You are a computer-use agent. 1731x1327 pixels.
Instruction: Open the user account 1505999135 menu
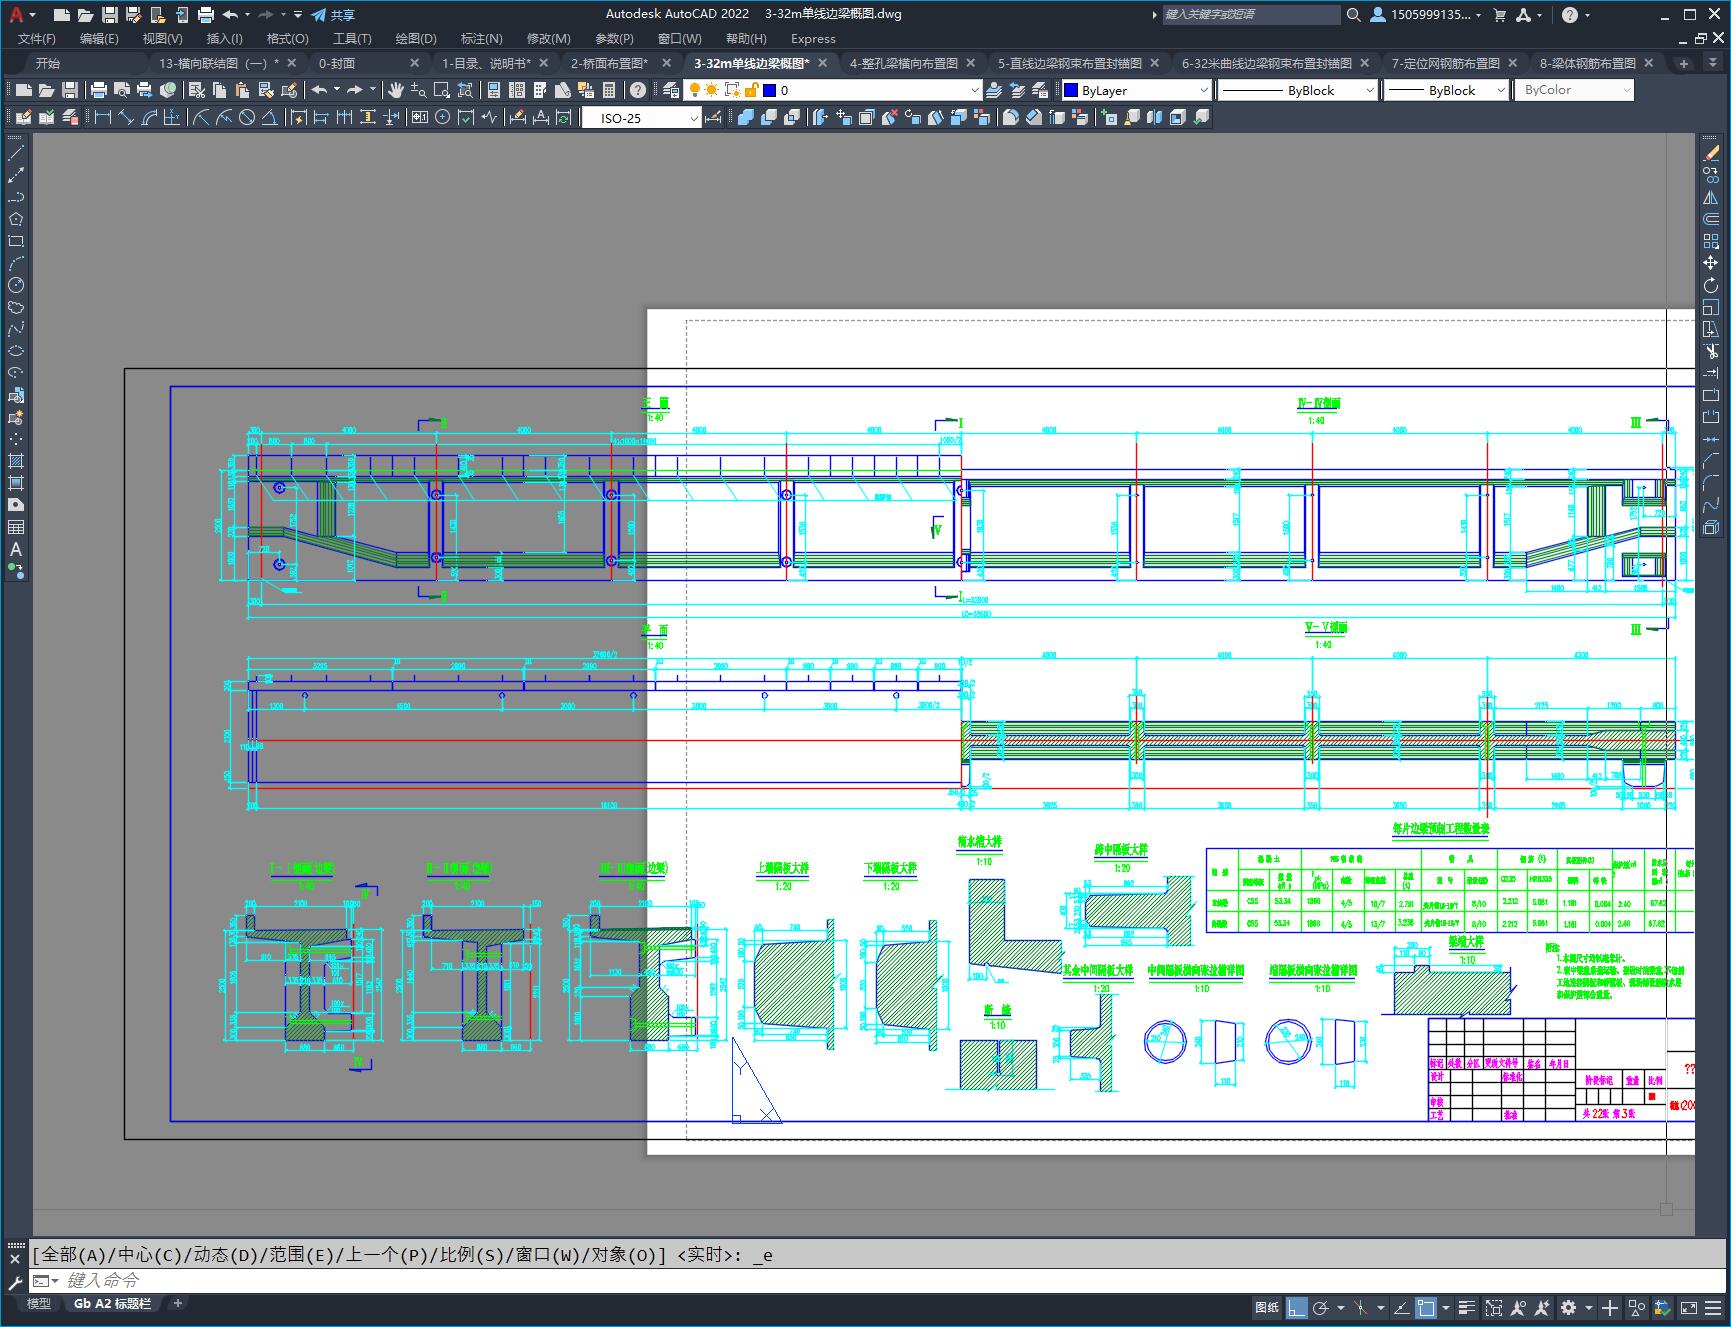coord(1426,15)
